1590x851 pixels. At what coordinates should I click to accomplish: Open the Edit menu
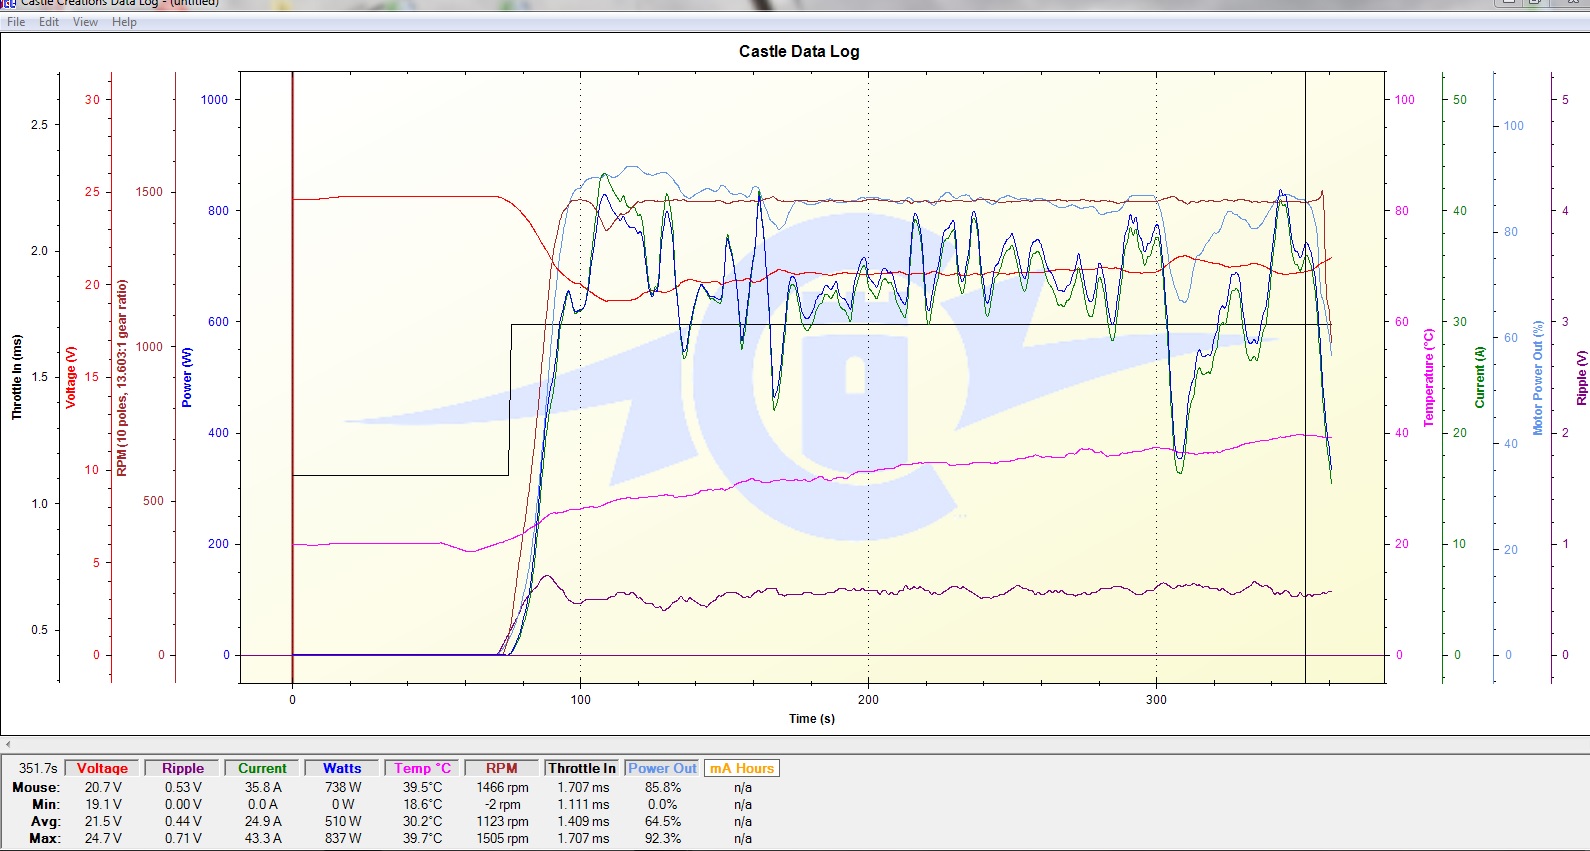click(x=49, y=22)
